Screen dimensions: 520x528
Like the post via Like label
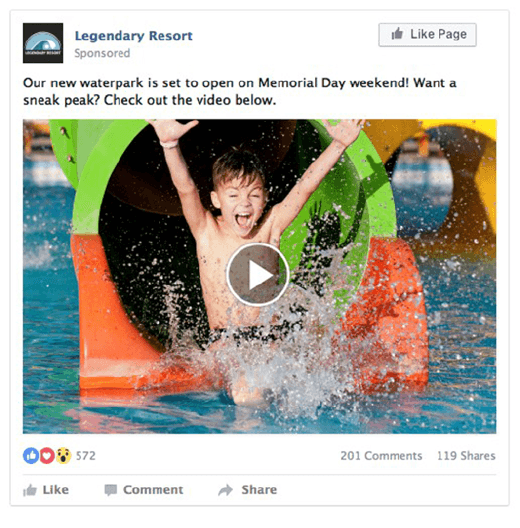click(x=56, y=489)
